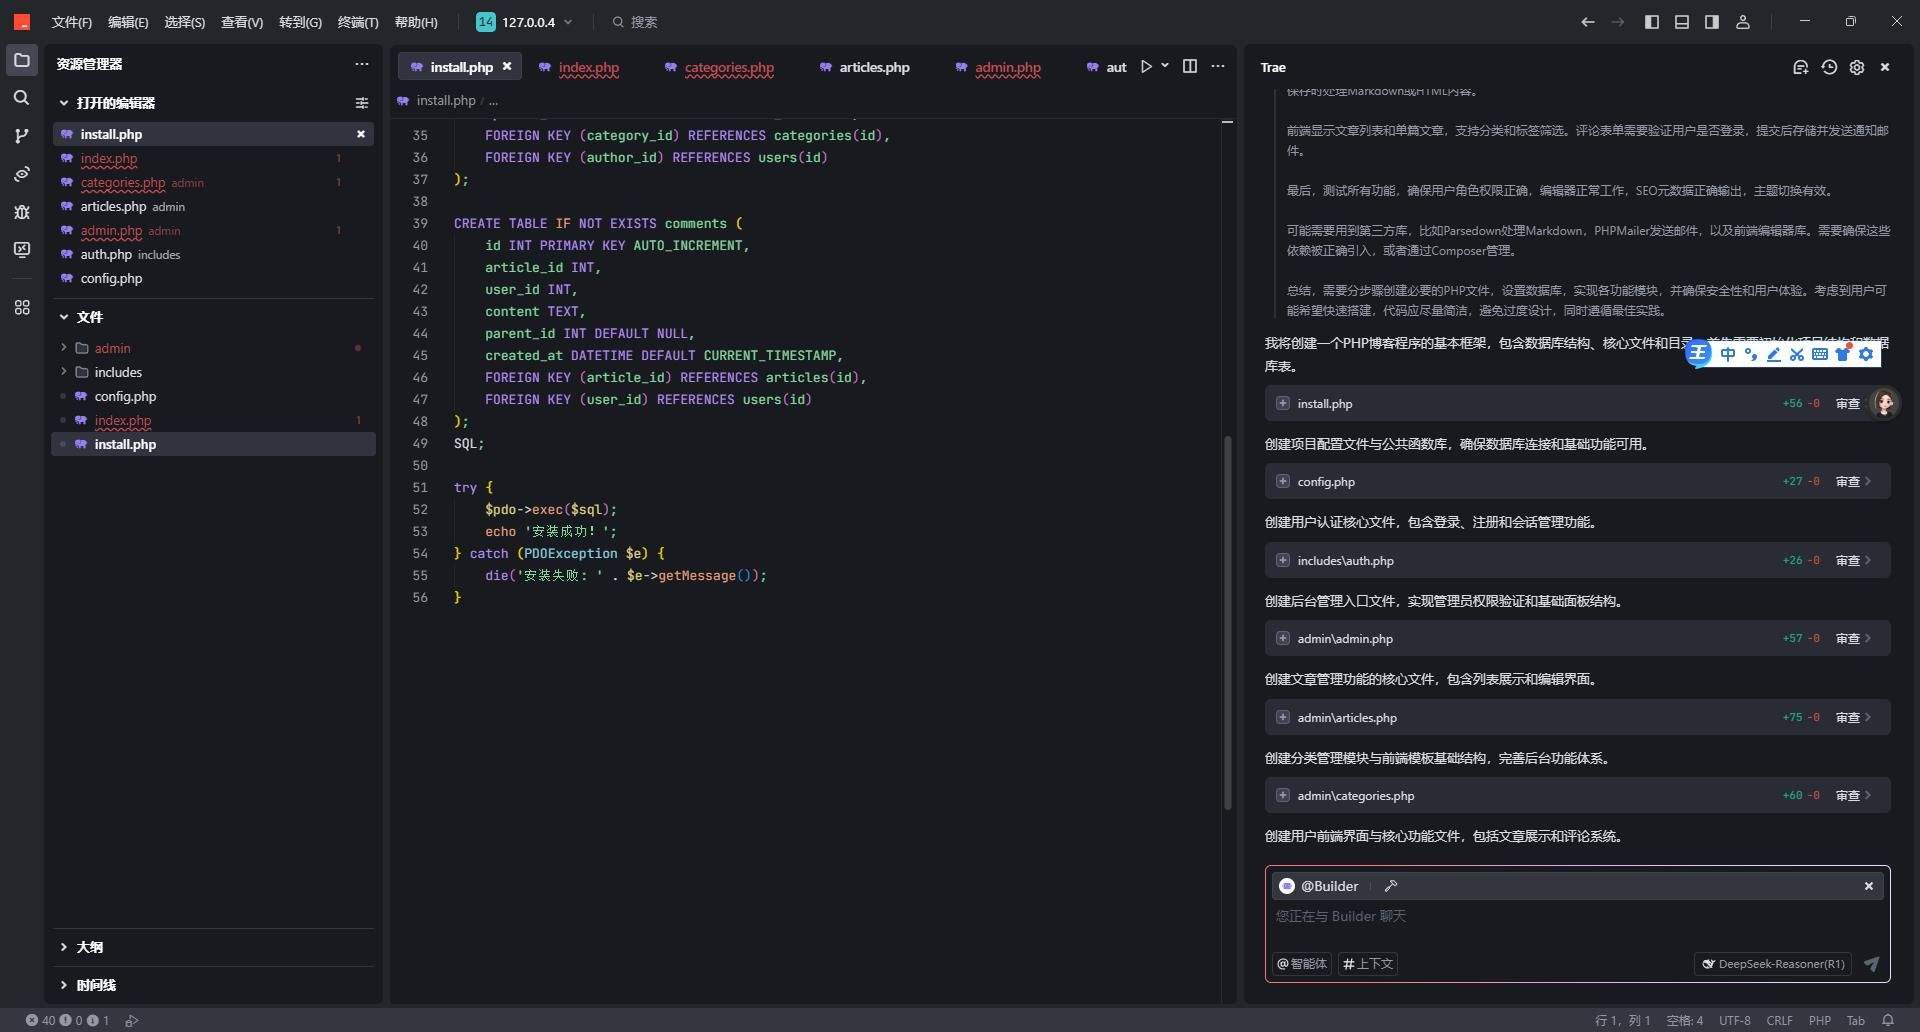Expand the install.php change card
This screenshot has height=1032, width=1920.
click(x=1283, y=404)
